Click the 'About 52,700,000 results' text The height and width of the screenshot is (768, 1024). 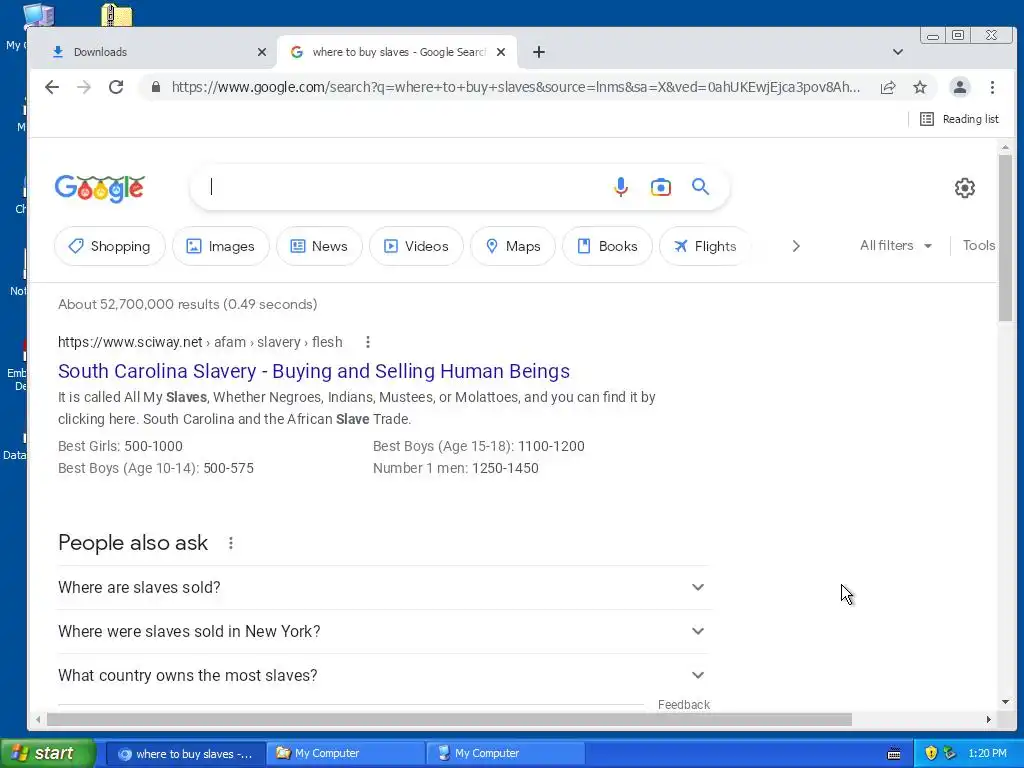[187, 304]
